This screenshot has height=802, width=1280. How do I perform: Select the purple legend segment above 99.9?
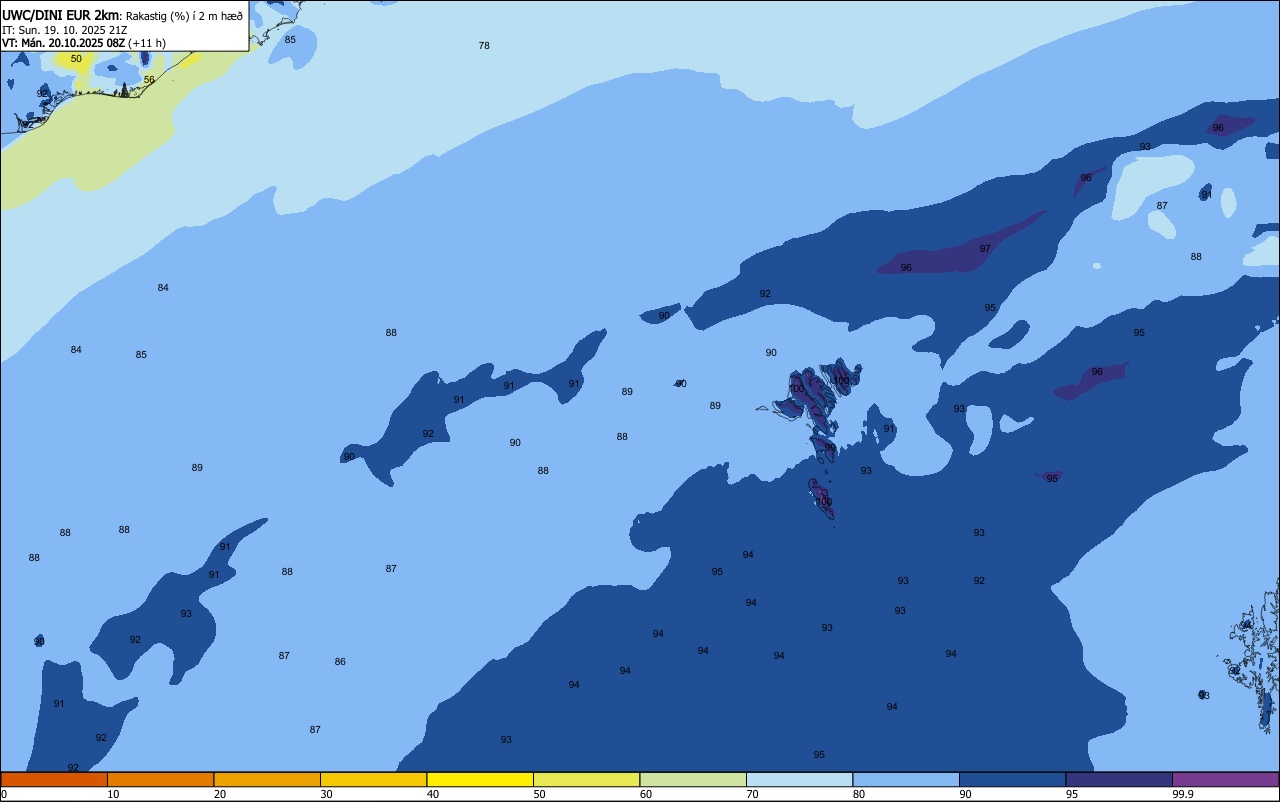click(x=1225, y=779)
